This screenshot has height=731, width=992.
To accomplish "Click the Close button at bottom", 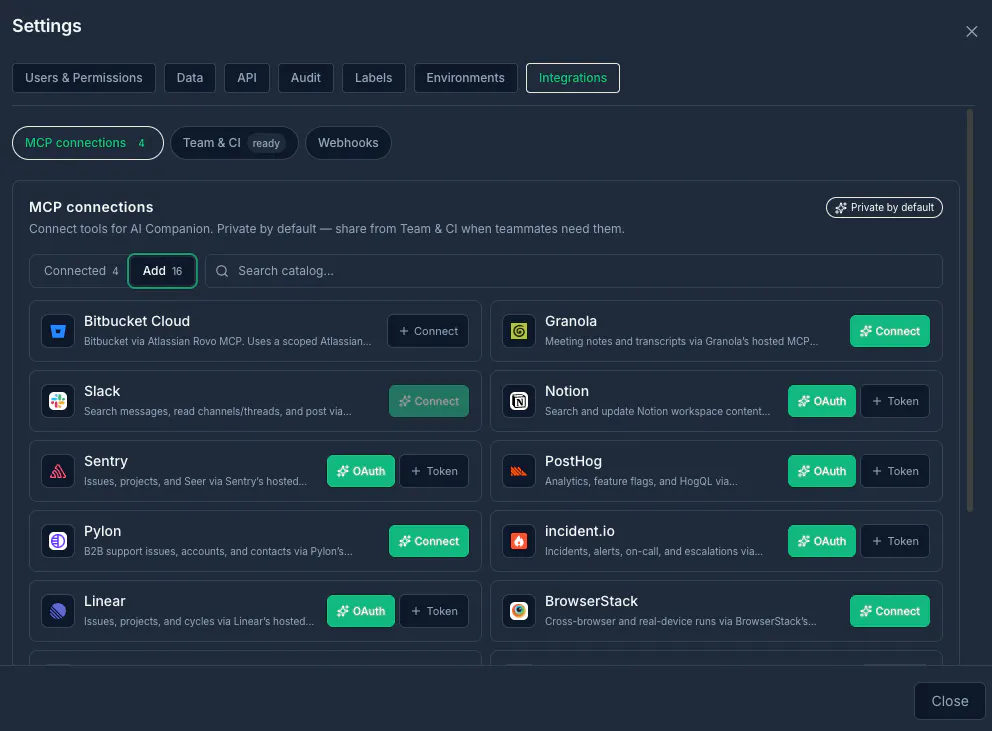I will click(x=950, y=701).
